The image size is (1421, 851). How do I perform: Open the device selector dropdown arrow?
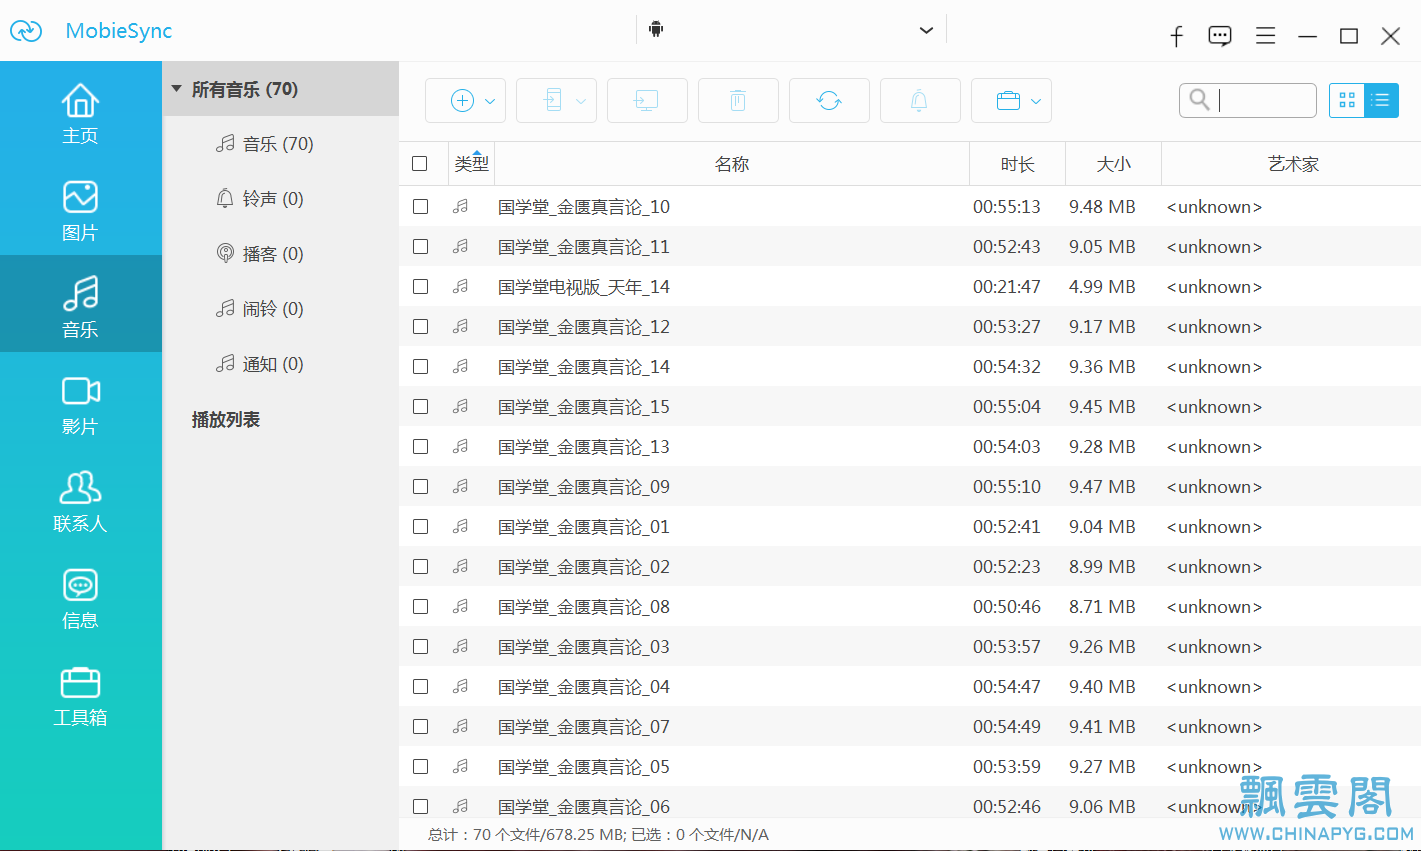point(926,30)
